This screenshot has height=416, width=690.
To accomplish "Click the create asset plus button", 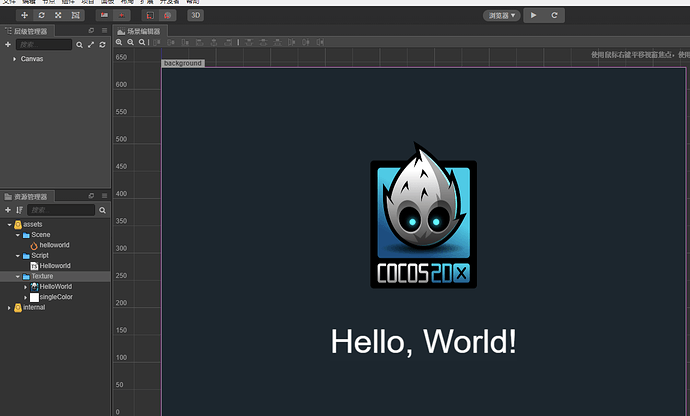I will (x=8, y=210).
